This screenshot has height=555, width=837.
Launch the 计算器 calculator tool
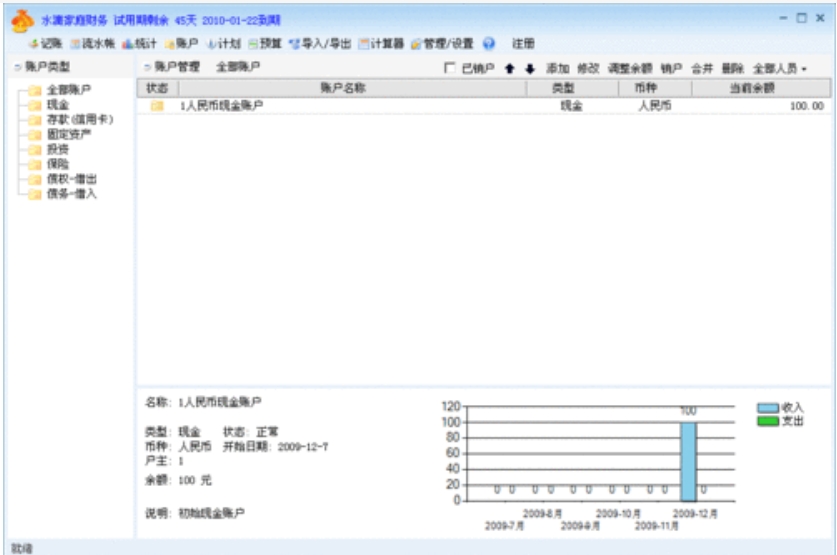click(382, 44)
